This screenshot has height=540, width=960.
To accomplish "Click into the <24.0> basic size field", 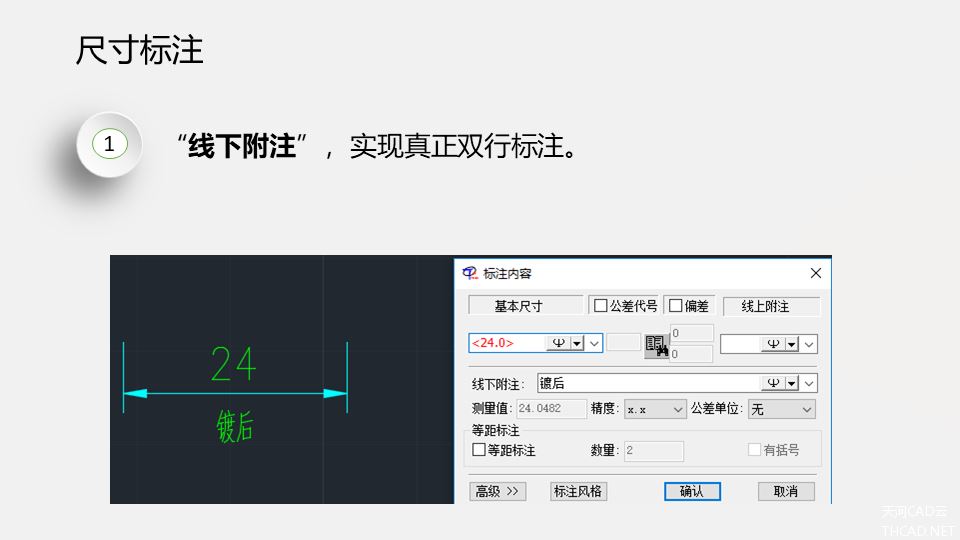I will click(x=507, y=343).
